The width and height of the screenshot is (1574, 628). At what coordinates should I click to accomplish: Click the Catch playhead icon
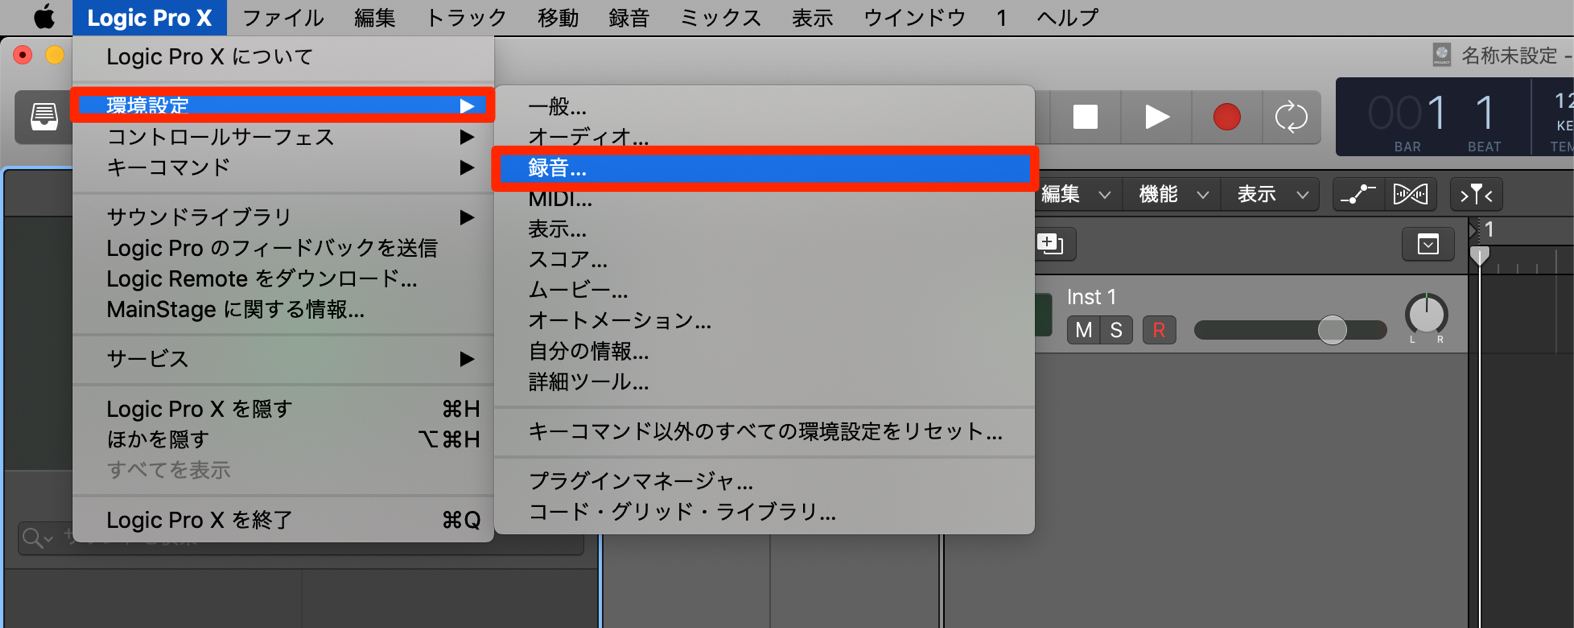(x=1476, y=195)
